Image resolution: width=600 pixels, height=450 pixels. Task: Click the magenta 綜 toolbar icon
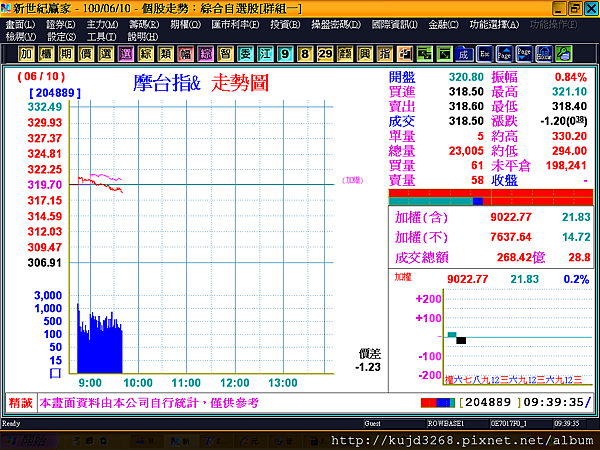tap(205, 54)
